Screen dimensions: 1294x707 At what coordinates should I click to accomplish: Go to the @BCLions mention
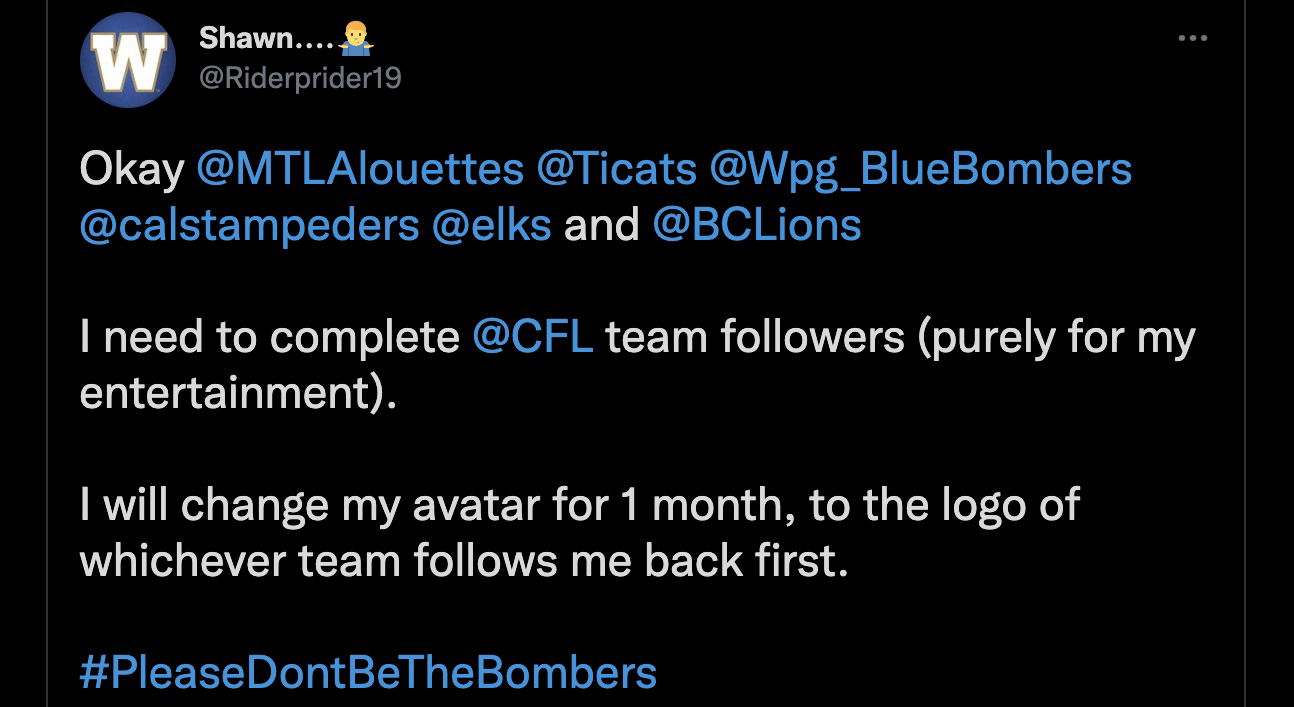tap(756, 225)
